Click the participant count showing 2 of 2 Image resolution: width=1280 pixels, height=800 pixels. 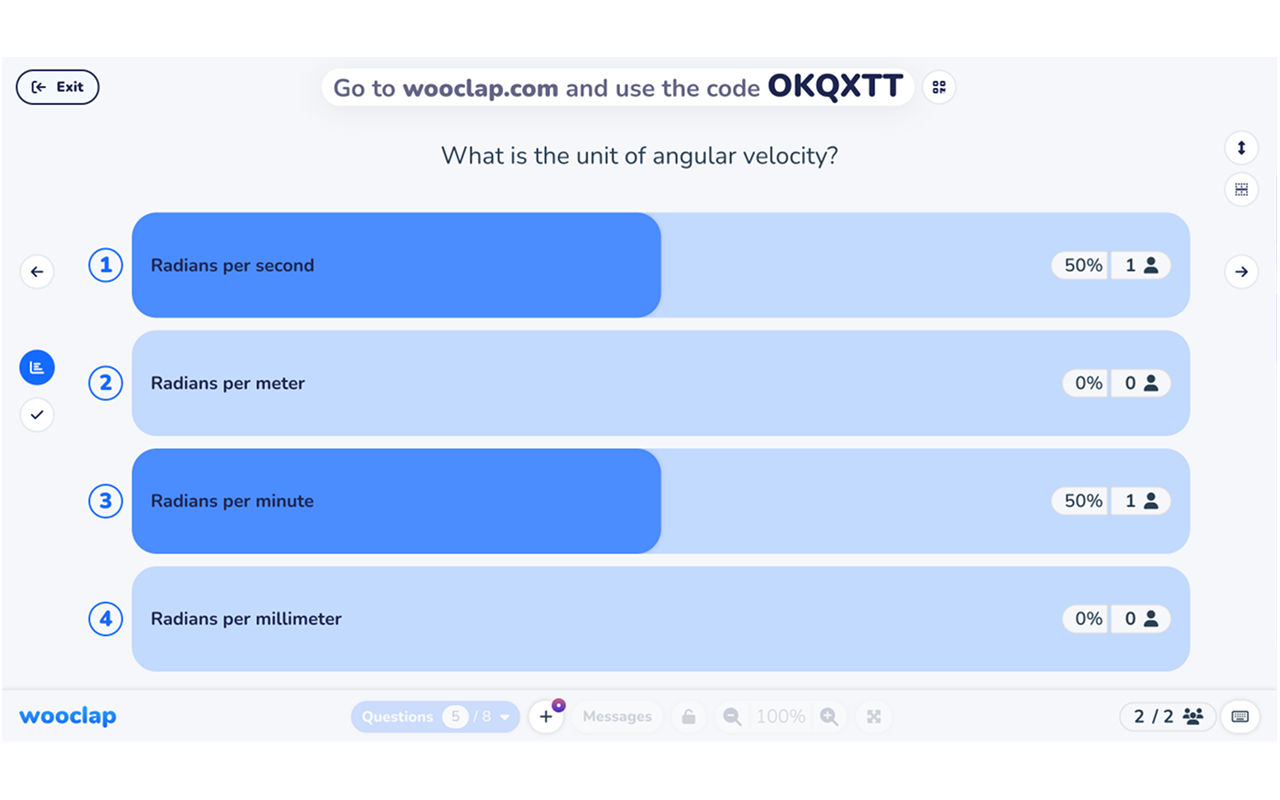[1167, 716]
